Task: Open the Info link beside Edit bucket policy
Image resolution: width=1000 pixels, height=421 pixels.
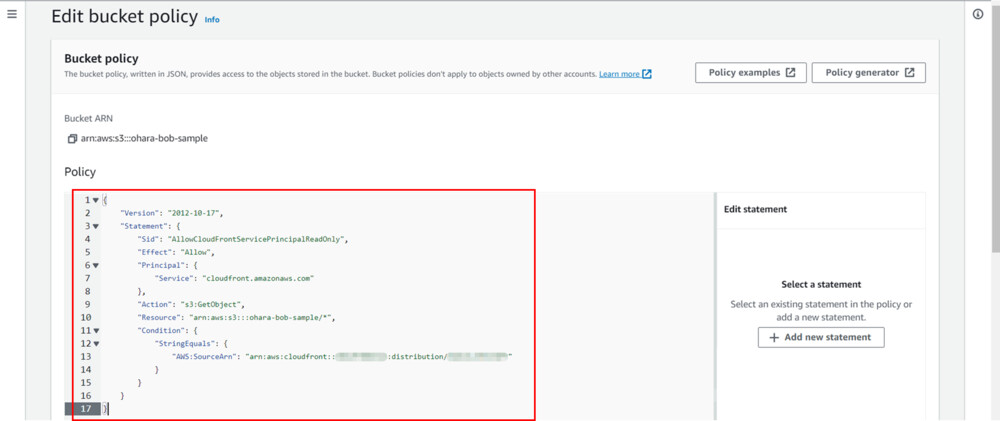Action: click(212, 20)
